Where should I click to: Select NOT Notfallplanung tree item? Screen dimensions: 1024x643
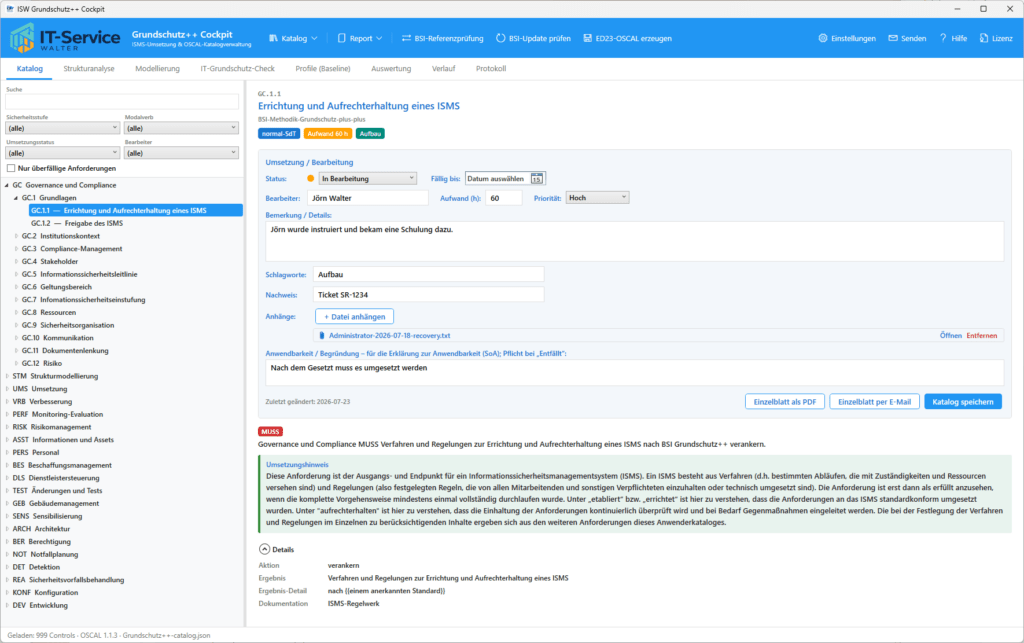(x=45, y=554)
